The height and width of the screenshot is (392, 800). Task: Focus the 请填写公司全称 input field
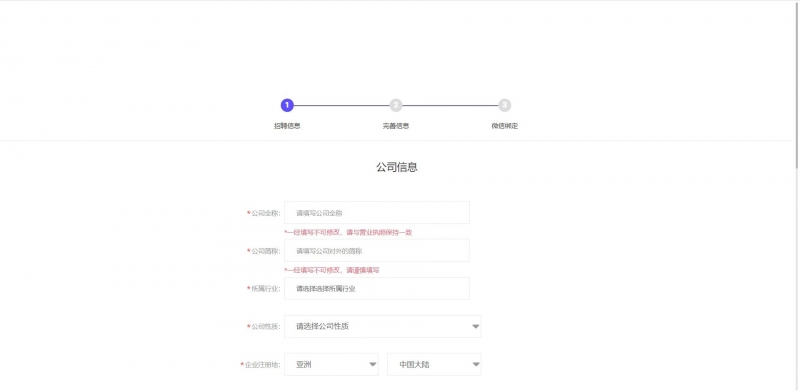tap(377, 212)
